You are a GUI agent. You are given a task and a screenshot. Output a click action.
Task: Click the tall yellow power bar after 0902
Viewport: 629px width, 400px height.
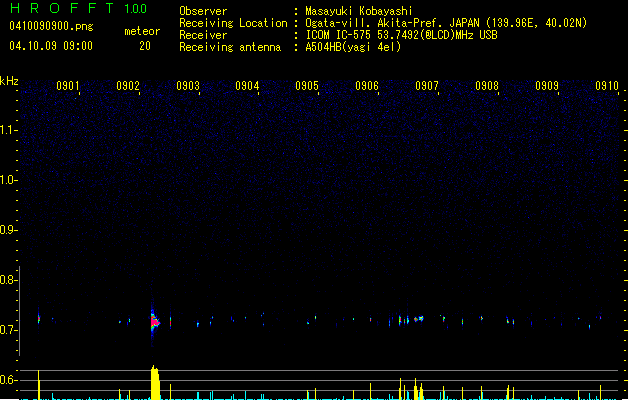click(x=155, y=382)
